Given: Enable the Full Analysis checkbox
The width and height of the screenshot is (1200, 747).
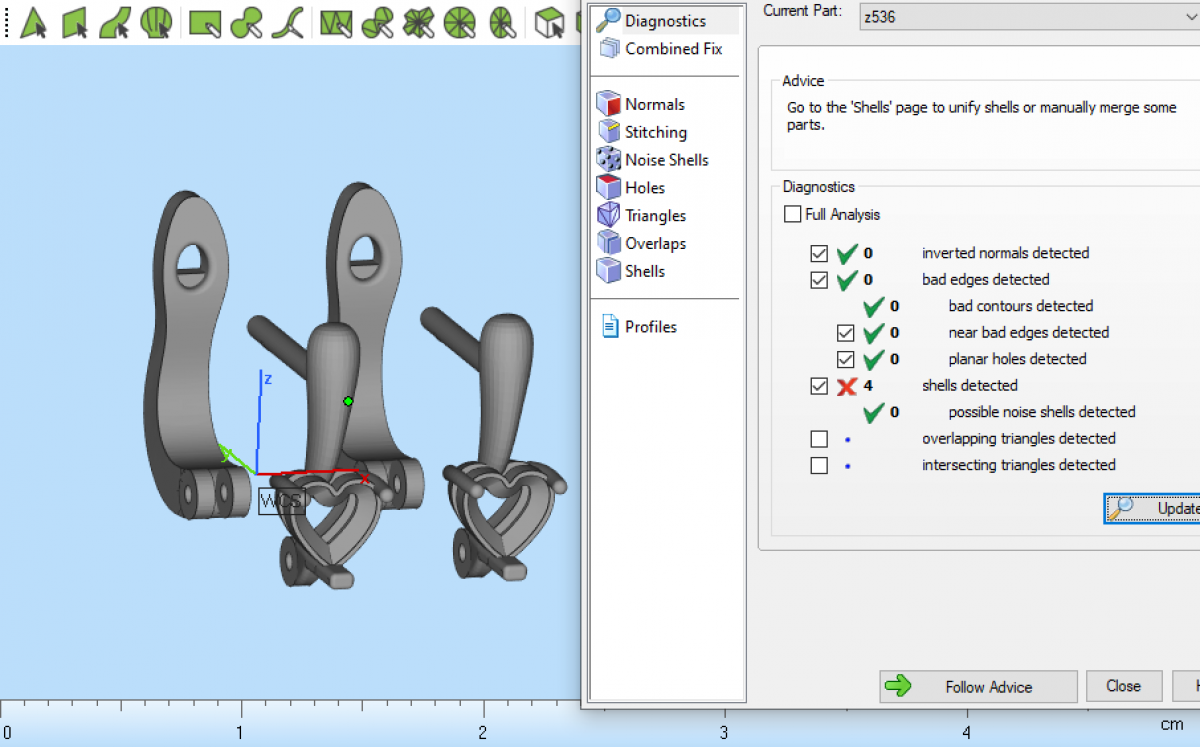Looking at the screenshot, I should click(x=793, y=214).
